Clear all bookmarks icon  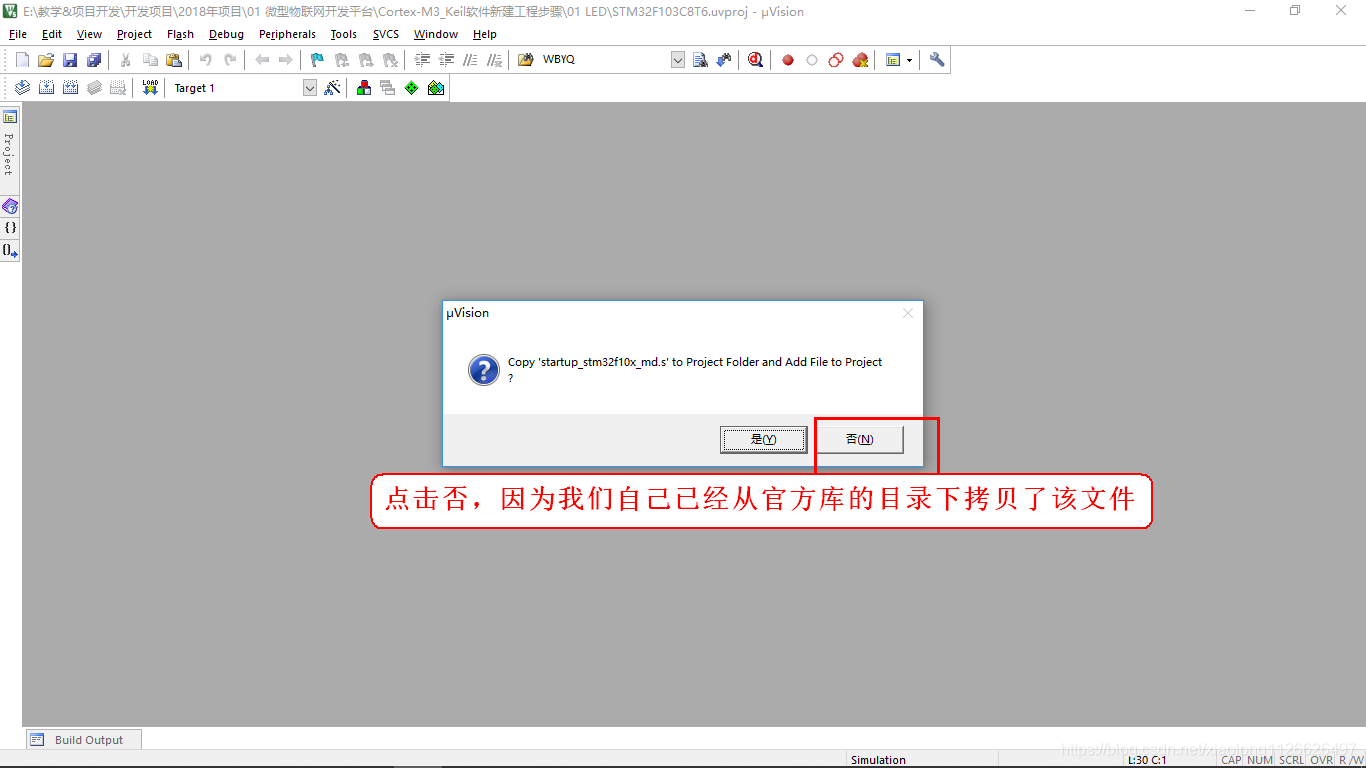[x=390, y=60]
